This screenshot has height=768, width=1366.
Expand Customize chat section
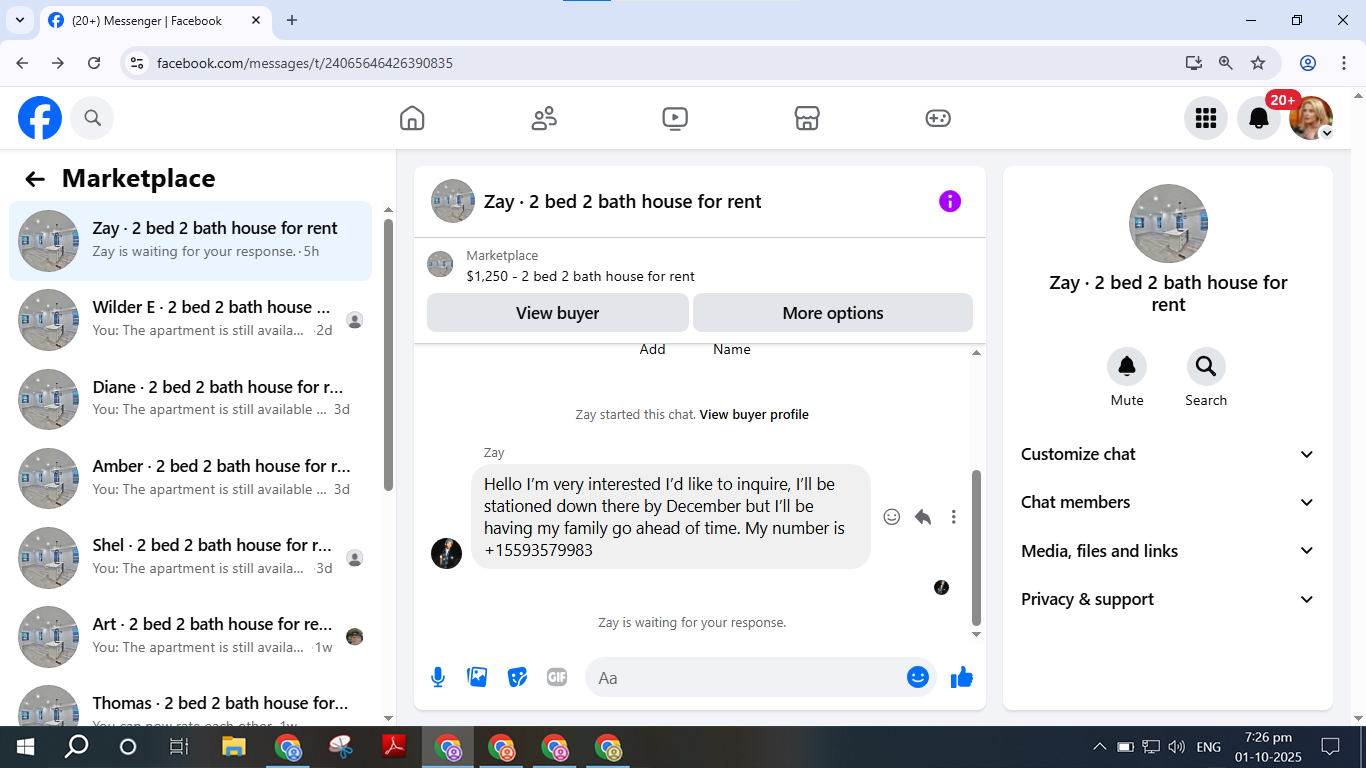[x=1168, y=454]
